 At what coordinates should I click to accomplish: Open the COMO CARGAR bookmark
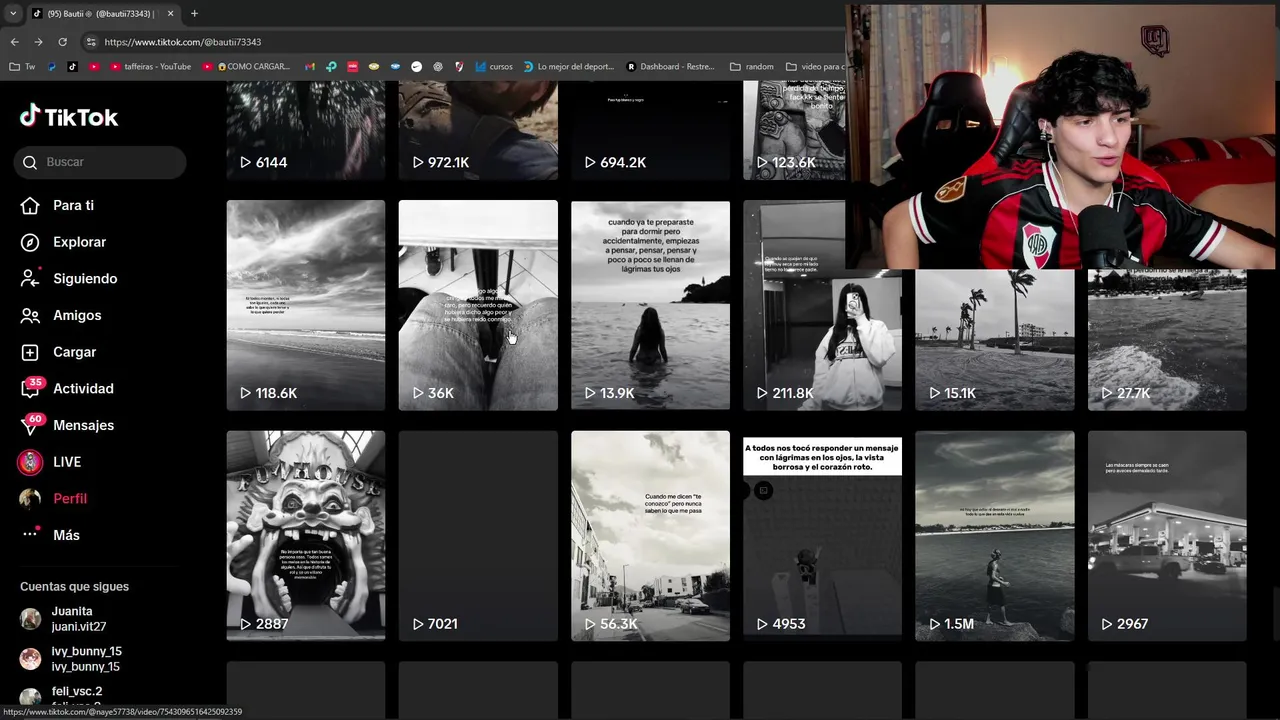pyautogui.click(x=246, y=67)
